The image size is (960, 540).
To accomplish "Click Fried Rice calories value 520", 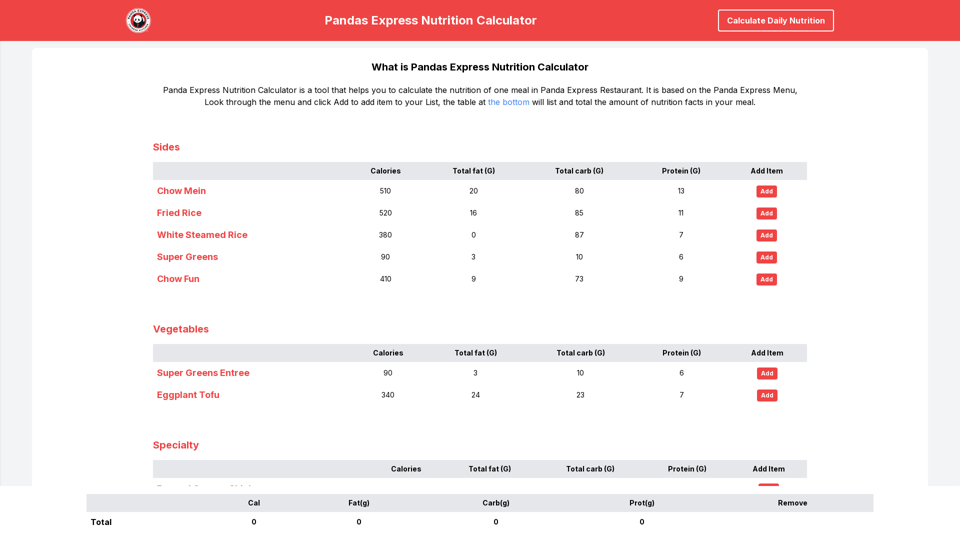I will tap(385, 213).
